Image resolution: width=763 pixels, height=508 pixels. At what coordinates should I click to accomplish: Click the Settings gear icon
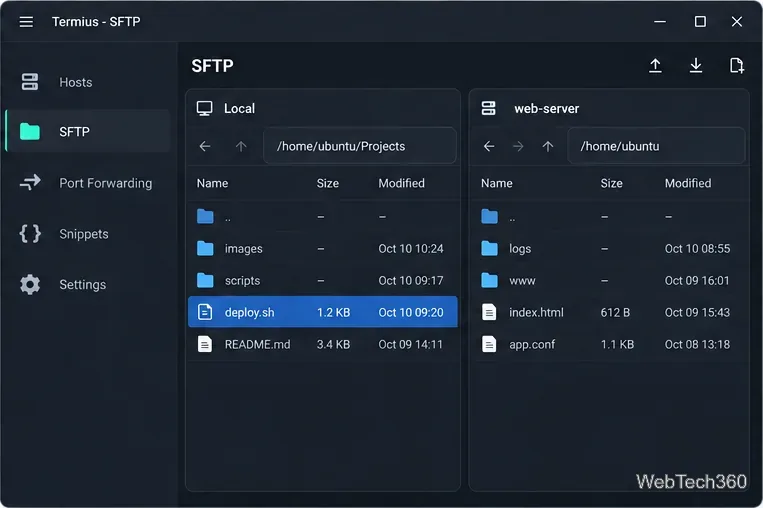click(30, 284)
